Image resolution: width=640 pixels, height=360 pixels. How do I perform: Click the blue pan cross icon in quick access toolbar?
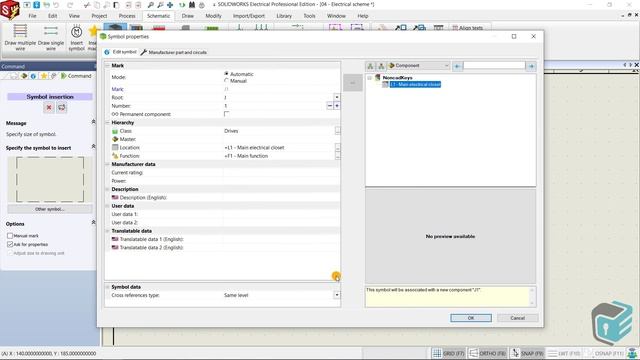click(x=170, y=5)
